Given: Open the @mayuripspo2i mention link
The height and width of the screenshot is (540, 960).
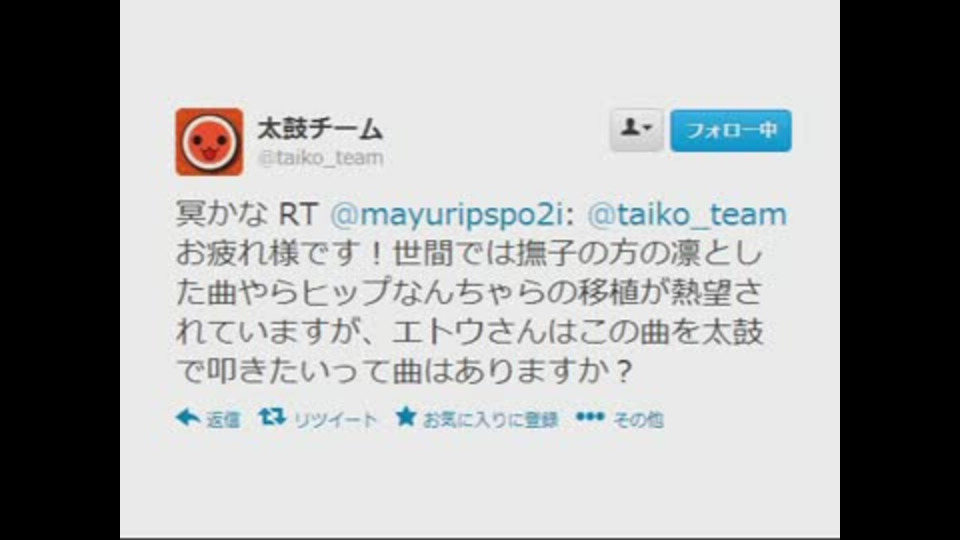Looking at the screenshot, I should pyautogui.click(x=451, y=214).
